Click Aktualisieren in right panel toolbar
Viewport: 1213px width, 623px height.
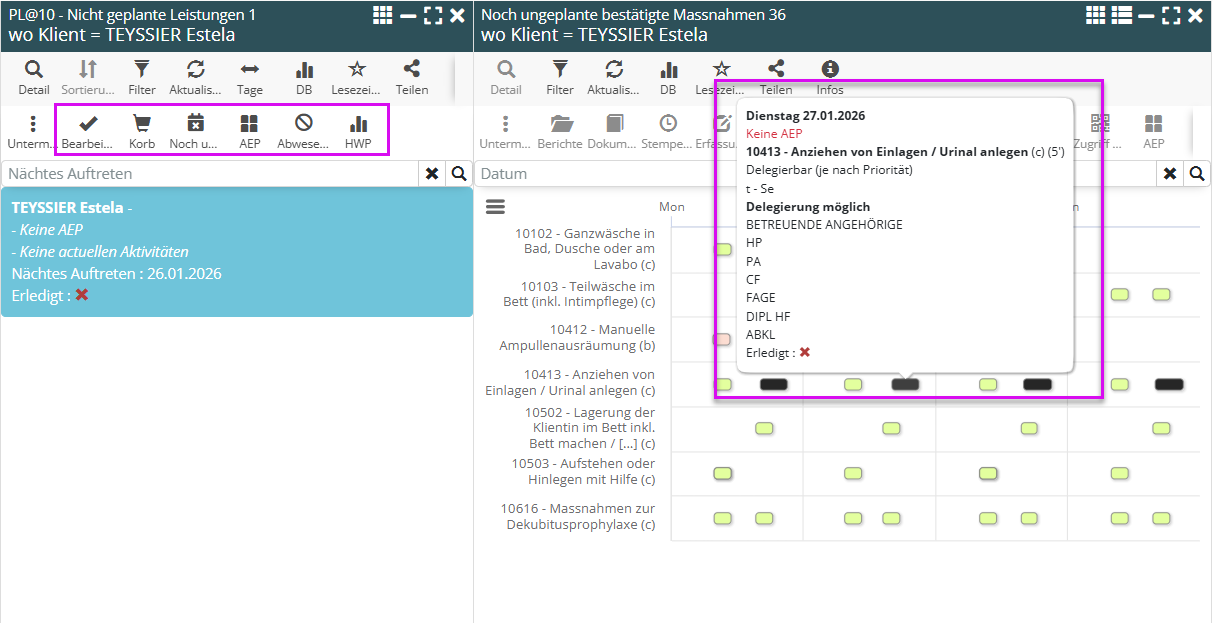pyautogui.click(x=614, y=76)
